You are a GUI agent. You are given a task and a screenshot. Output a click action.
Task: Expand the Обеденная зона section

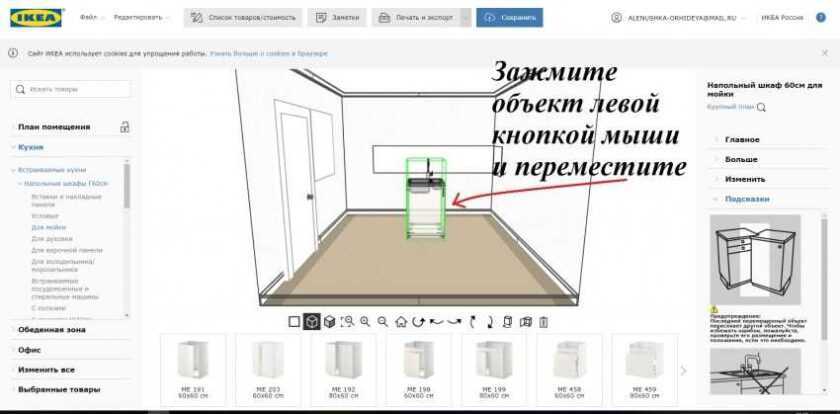[50, 329]
